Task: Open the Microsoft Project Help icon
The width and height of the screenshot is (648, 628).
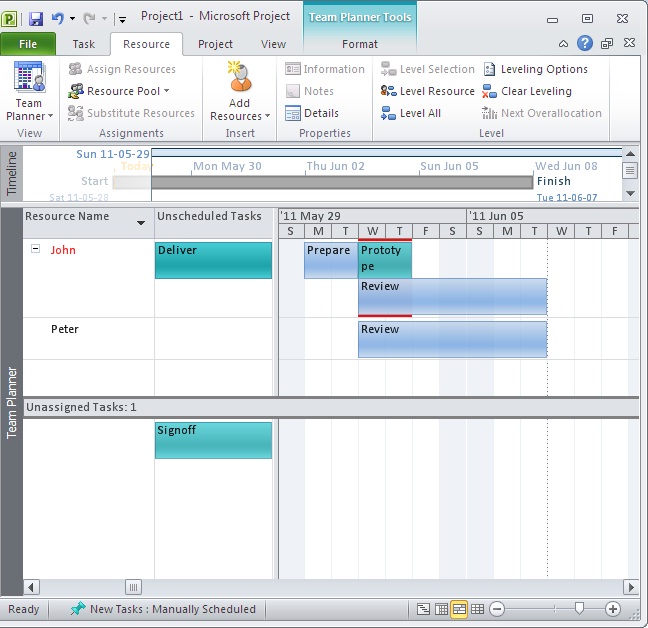Action: click(x=585, y=43)
